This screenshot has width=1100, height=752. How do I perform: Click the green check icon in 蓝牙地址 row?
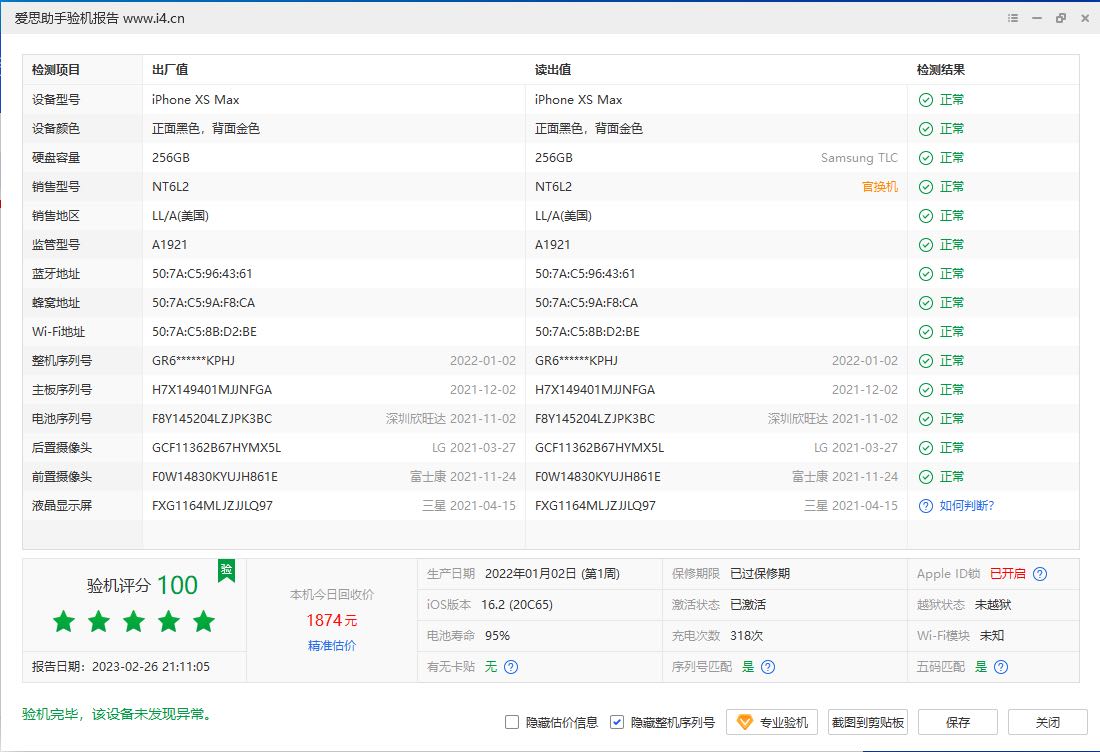pyautogui.click(x=926, y=274)
